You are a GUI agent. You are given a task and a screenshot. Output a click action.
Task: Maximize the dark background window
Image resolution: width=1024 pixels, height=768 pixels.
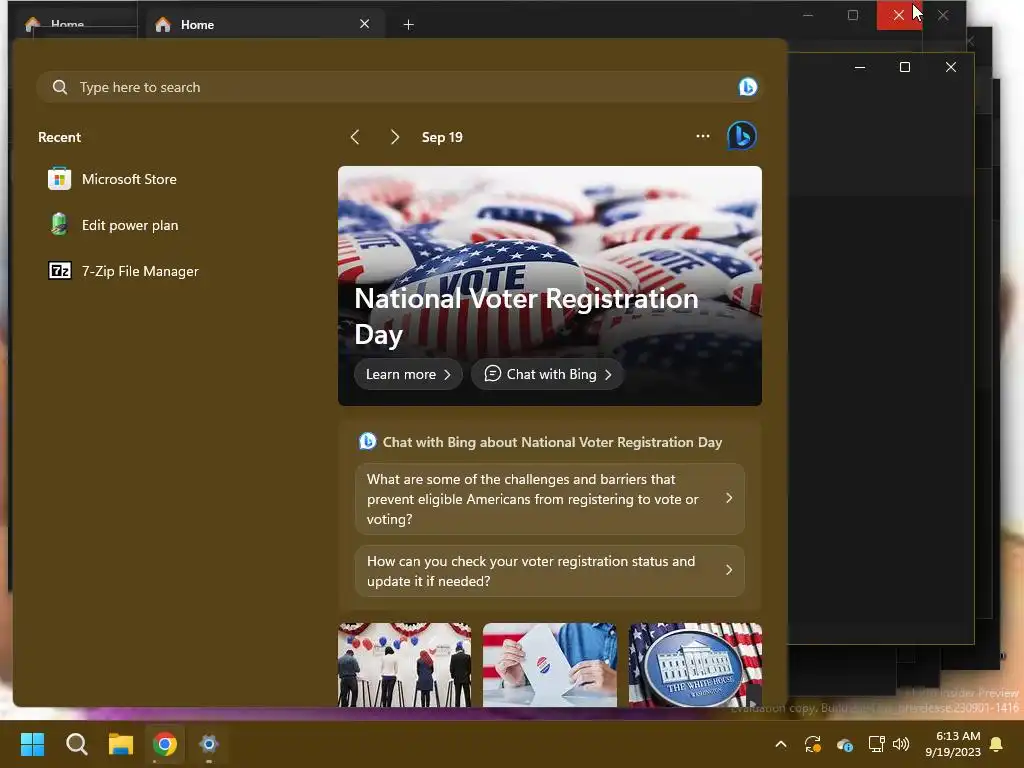[x=904, y=67]
